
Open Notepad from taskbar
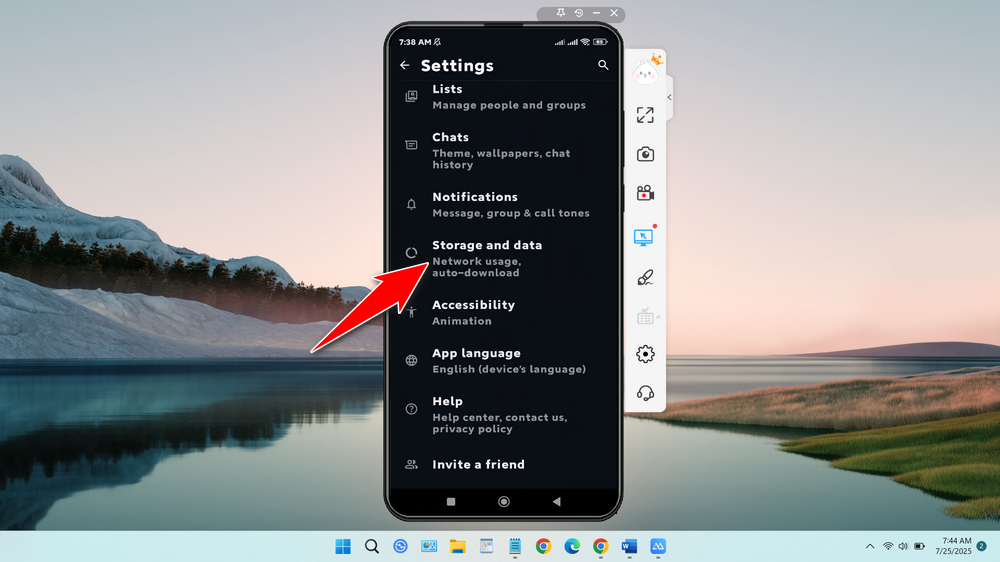point(515,547)
